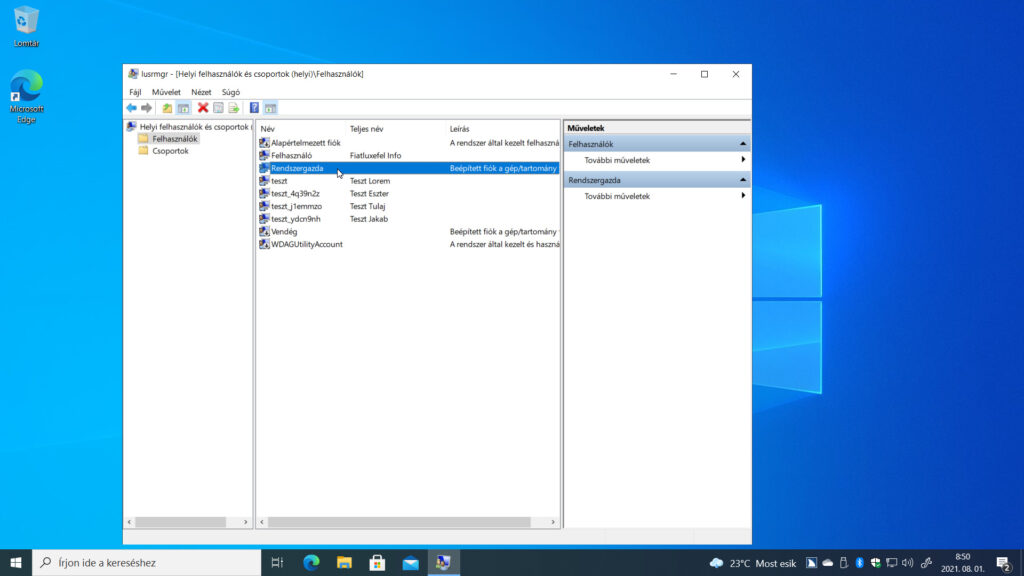This screenshot has height=576, width=1024.
Task: Select the Csoportok folder in tree
Action: (170, 151)
